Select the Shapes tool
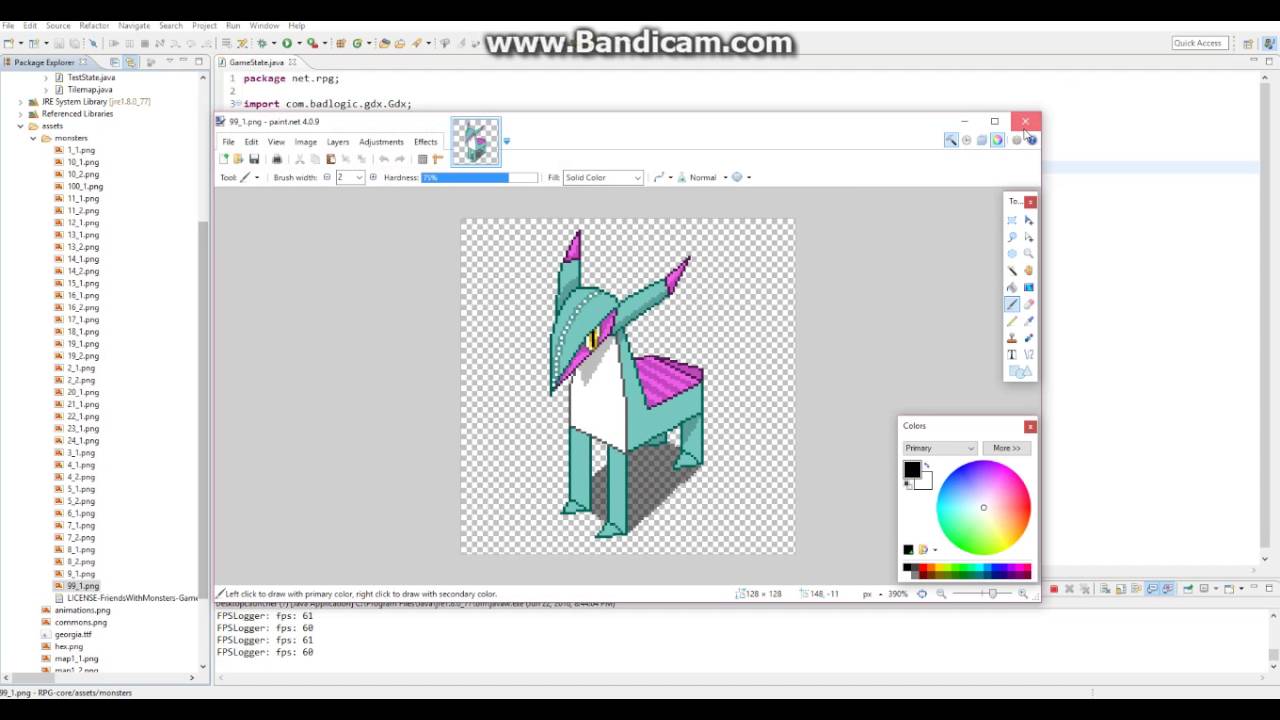This screenshot has width=1280, height=720. pyautogui.click(x=1020, y=372)
